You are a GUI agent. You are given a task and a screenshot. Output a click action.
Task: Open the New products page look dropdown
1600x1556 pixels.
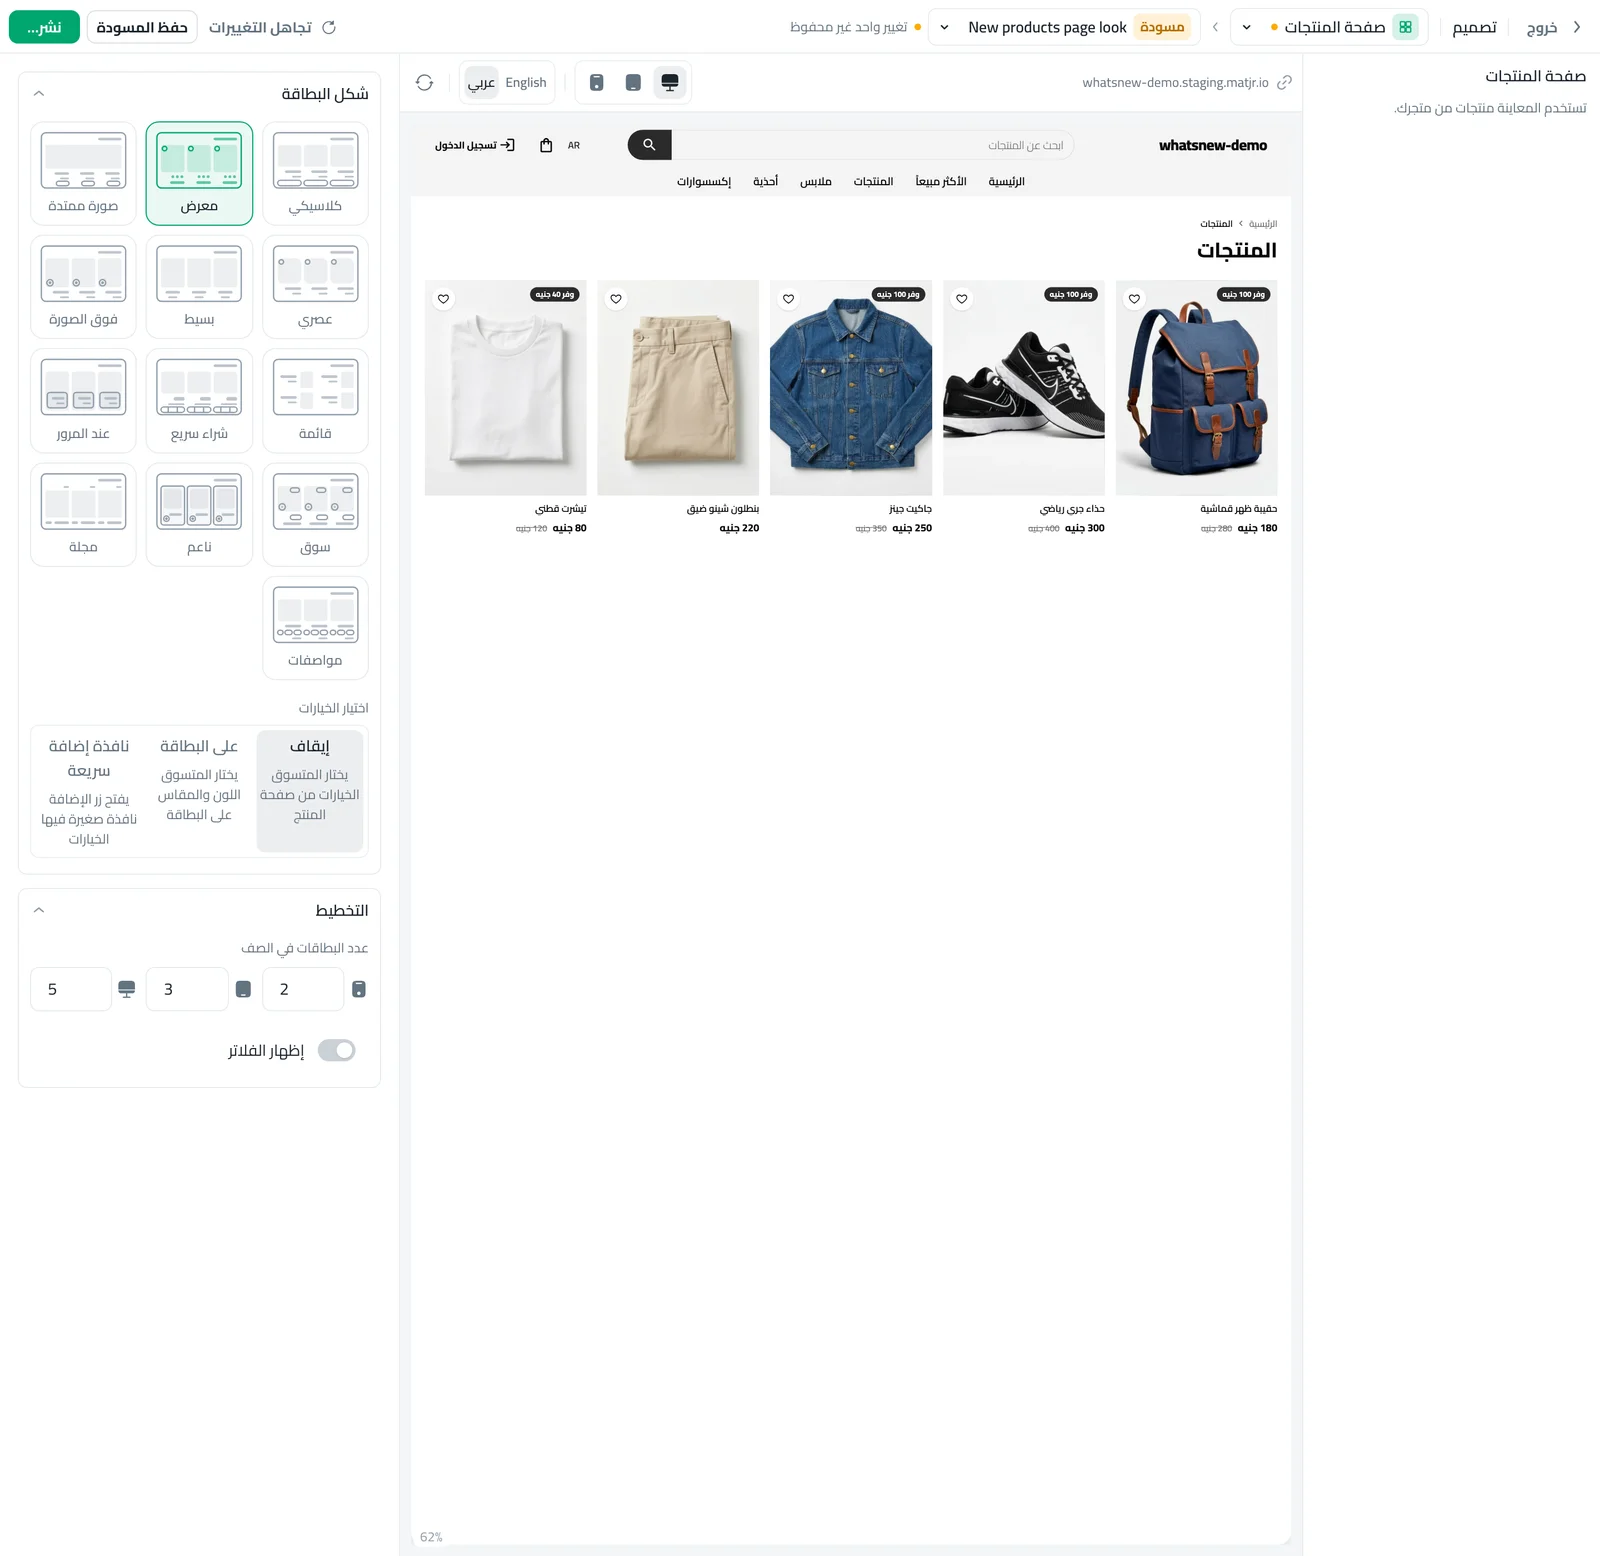[x=1064, y=27]
